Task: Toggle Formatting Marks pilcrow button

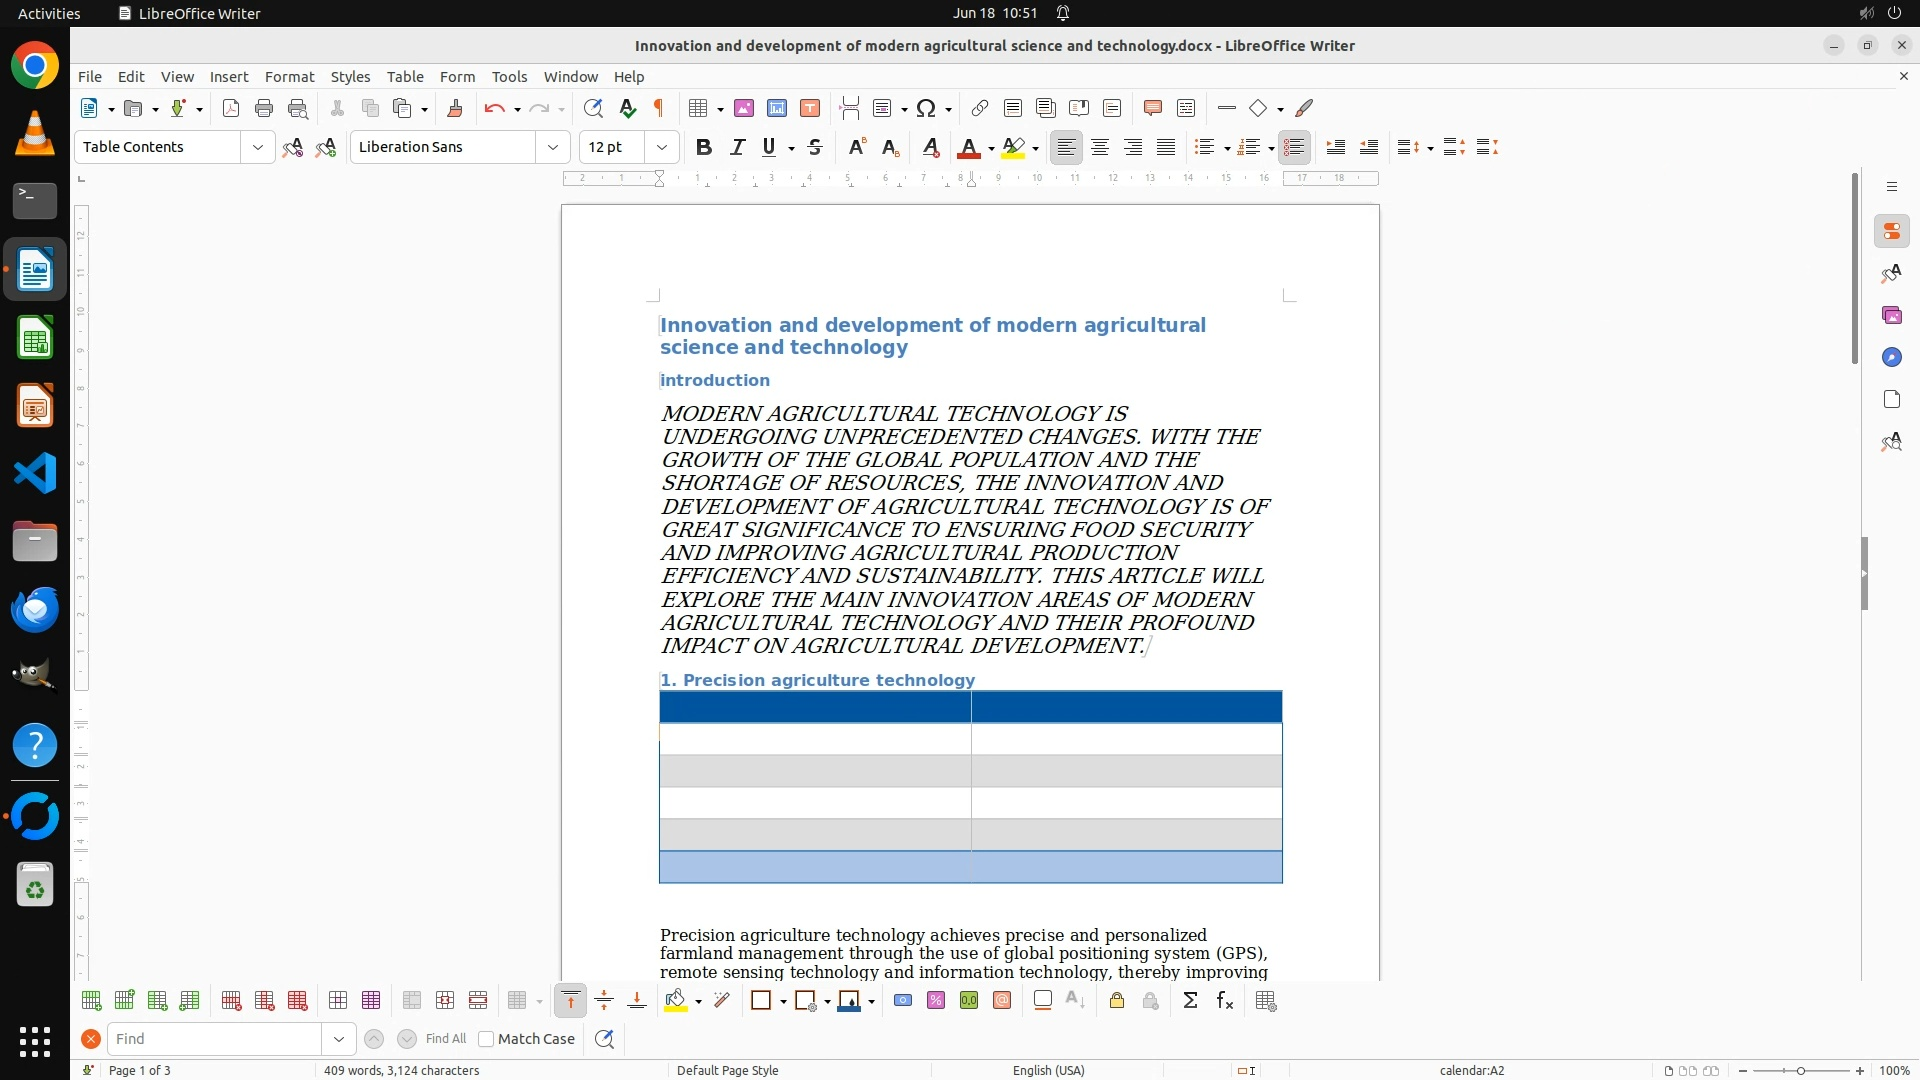Action: tap(659, 108)
